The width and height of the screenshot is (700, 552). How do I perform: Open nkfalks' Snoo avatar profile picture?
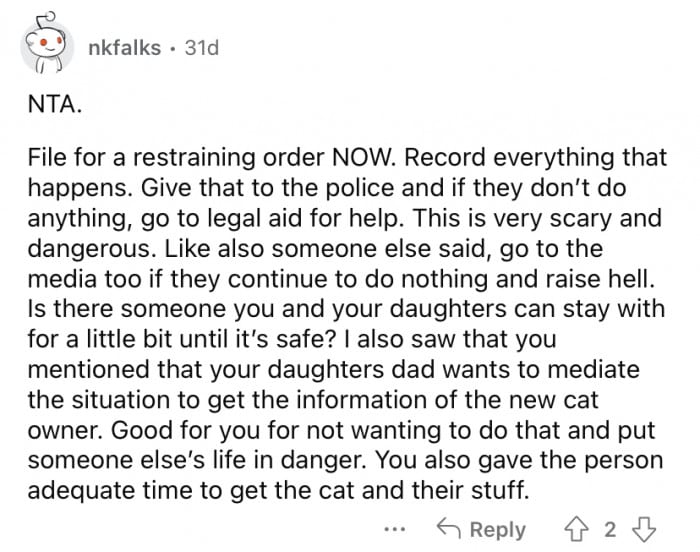[46, 44]
